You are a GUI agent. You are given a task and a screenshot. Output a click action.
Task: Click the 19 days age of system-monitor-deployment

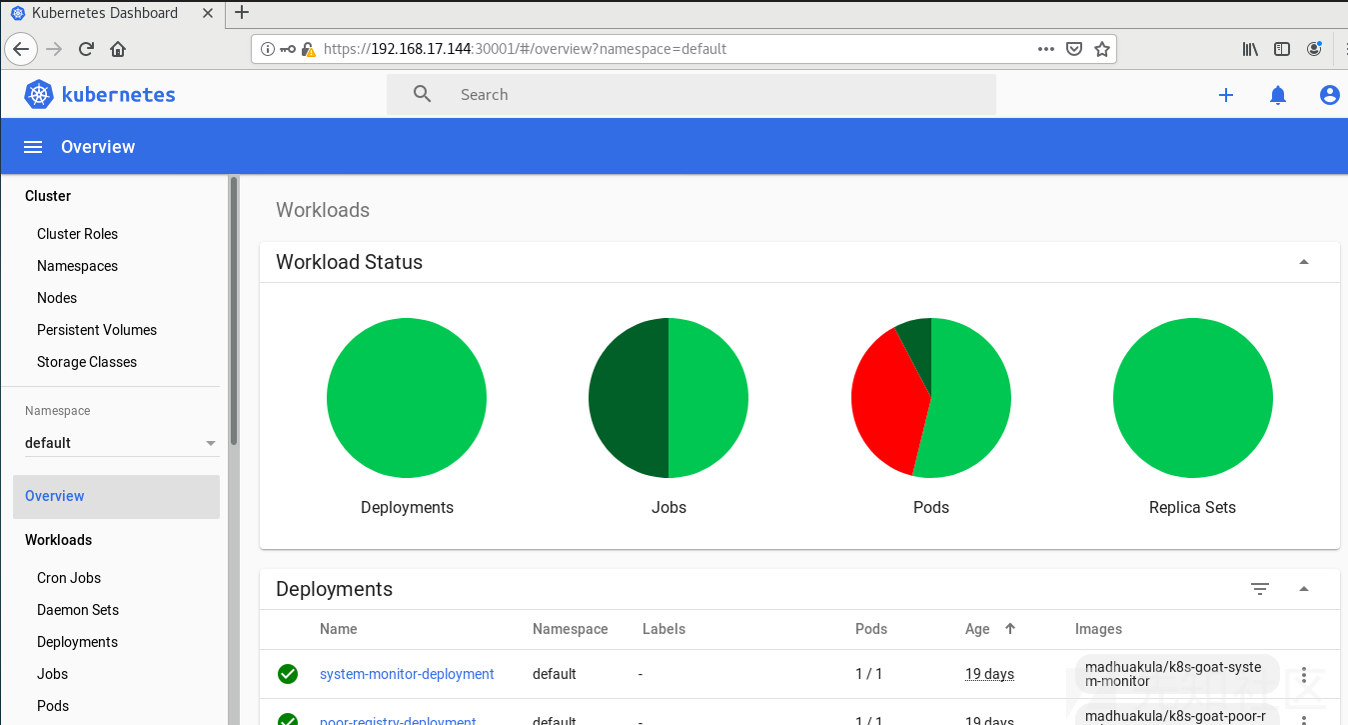pyautogui.click(x=989, y=674)
